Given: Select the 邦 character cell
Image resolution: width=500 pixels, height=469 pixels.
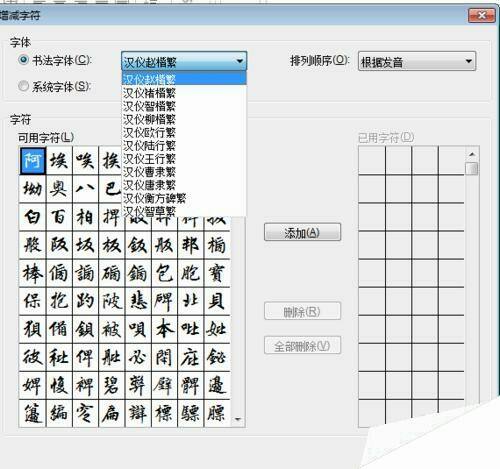Looking at the screenshot, I should 190,245.
